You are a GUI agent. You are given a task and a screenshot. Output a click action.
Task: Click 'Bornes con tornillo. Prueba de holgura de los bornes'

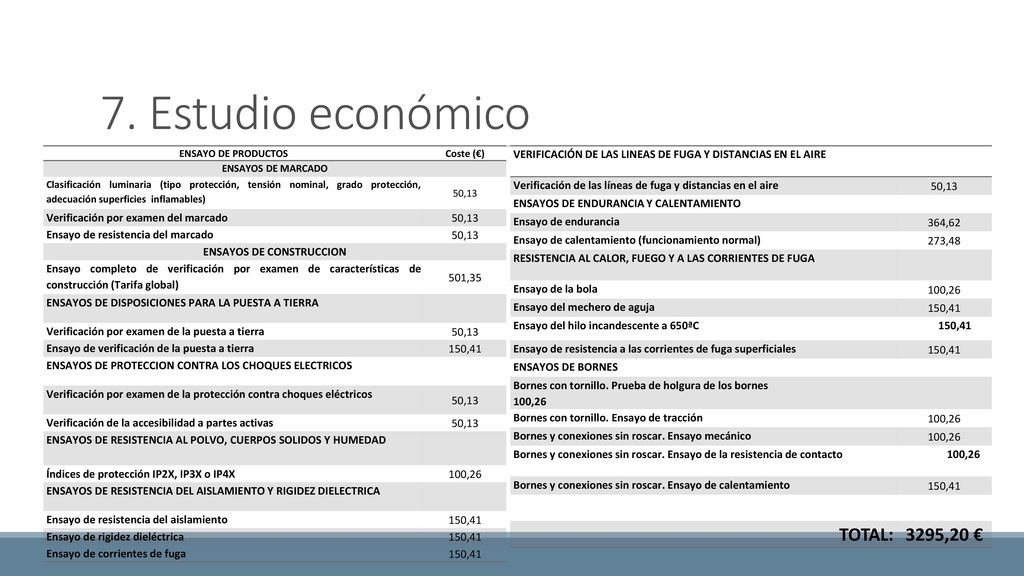point(640,386)
